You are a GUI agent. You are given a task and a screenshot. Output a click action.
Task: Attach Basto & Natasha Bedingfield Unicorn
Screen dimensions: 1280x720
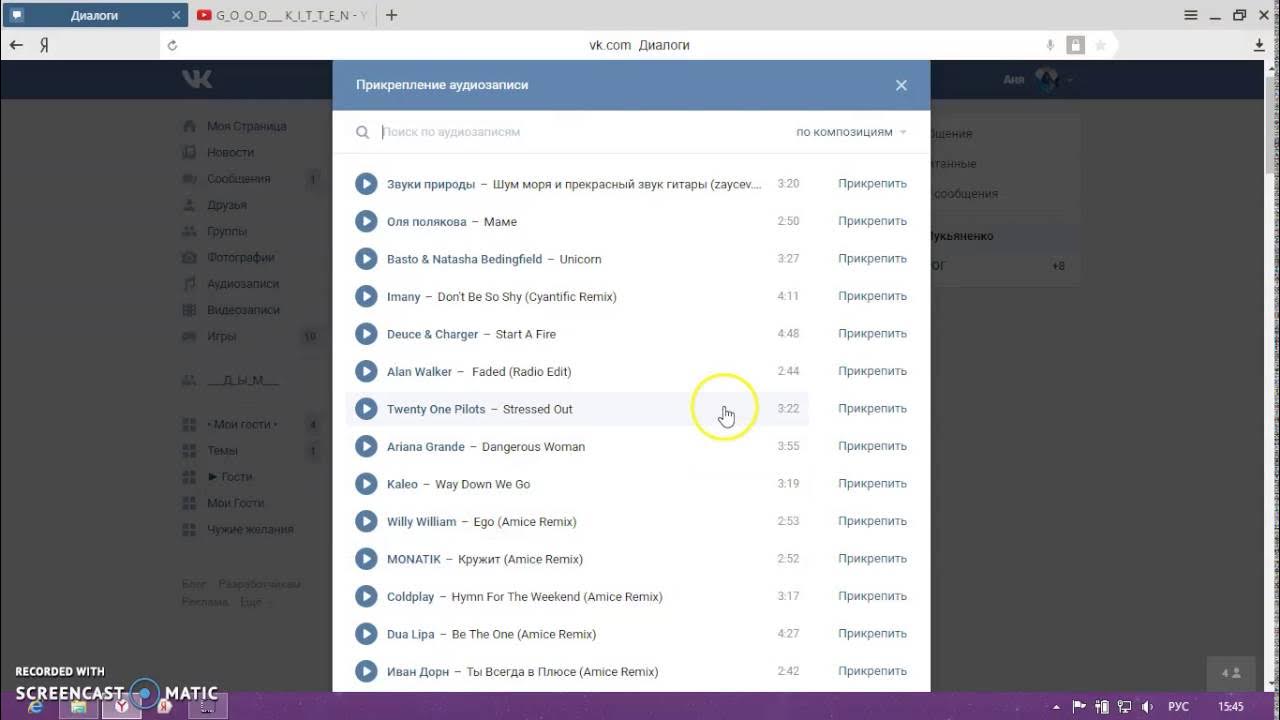[x=872, y=259]
